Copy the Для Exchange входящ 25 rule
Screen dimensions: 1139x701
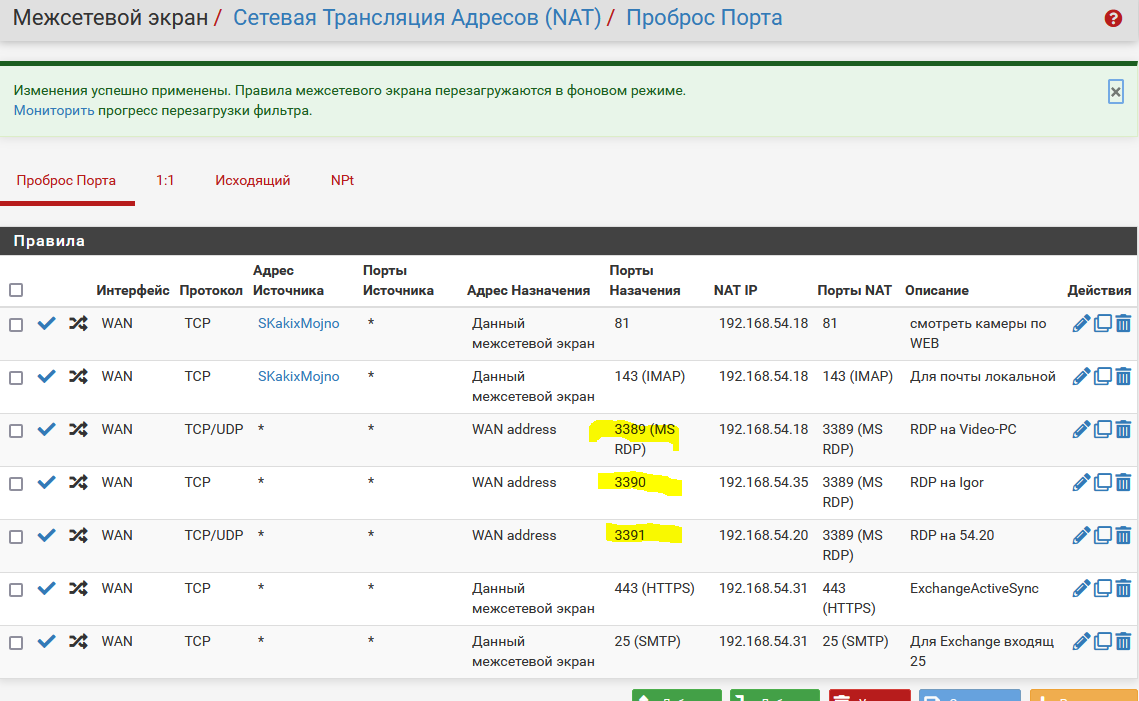pyautogui.click(x=1102, y=641)
